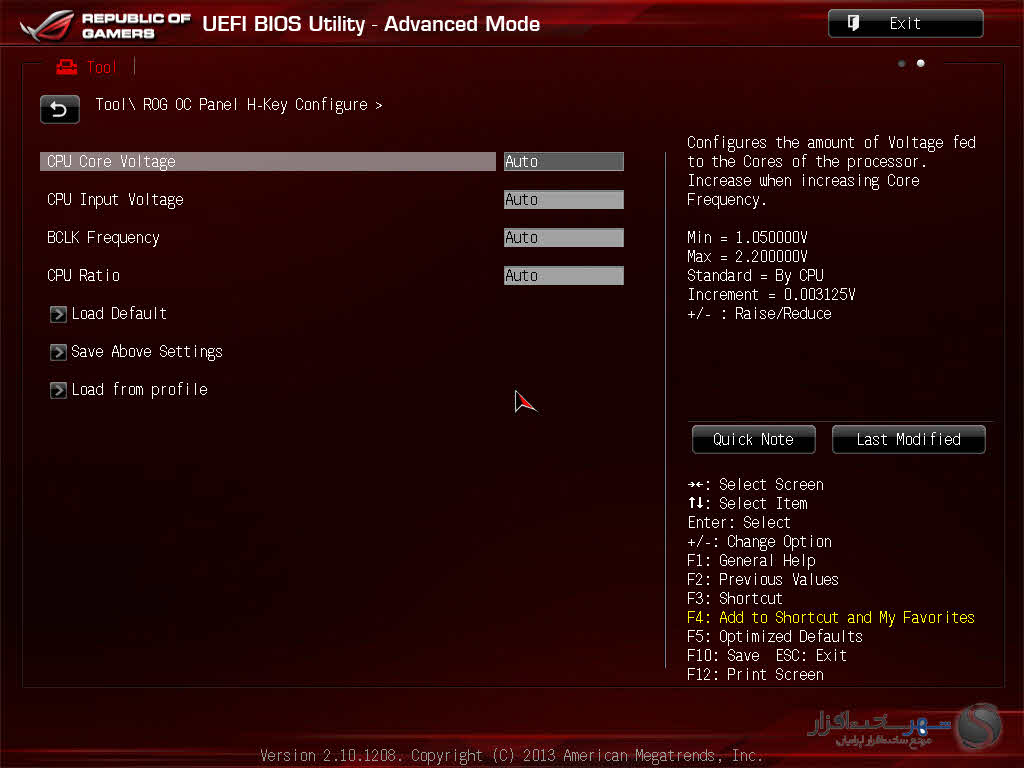This screenshot has height=768, width=1024.
Task: Select the BCLK Frequency Auto value box
Action: (563, 238)
